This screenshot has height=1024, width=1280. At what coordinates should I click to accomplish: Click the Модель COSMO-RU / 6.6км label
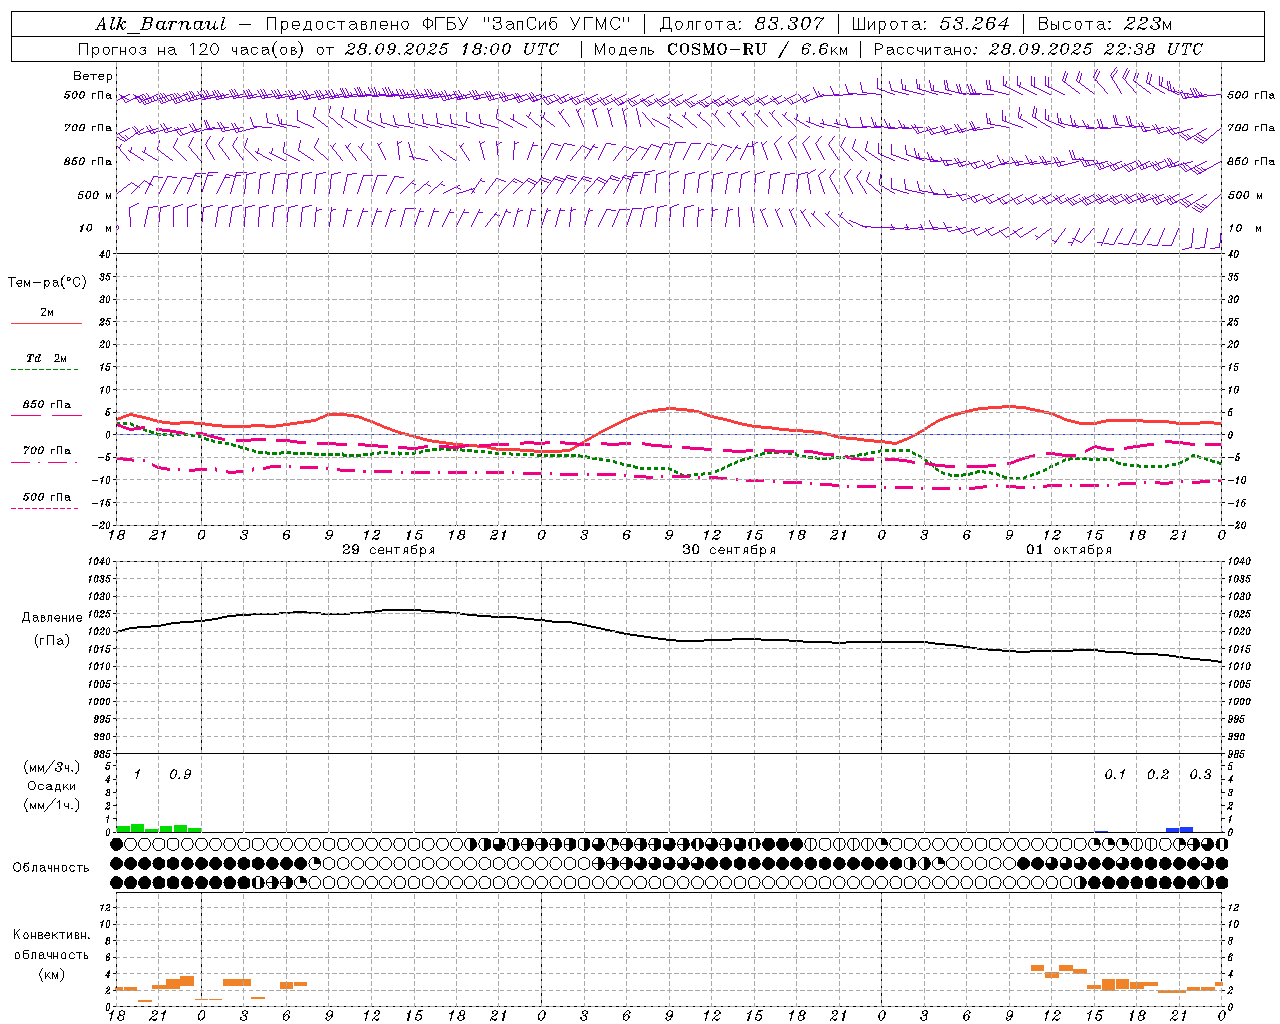point(720,49)
